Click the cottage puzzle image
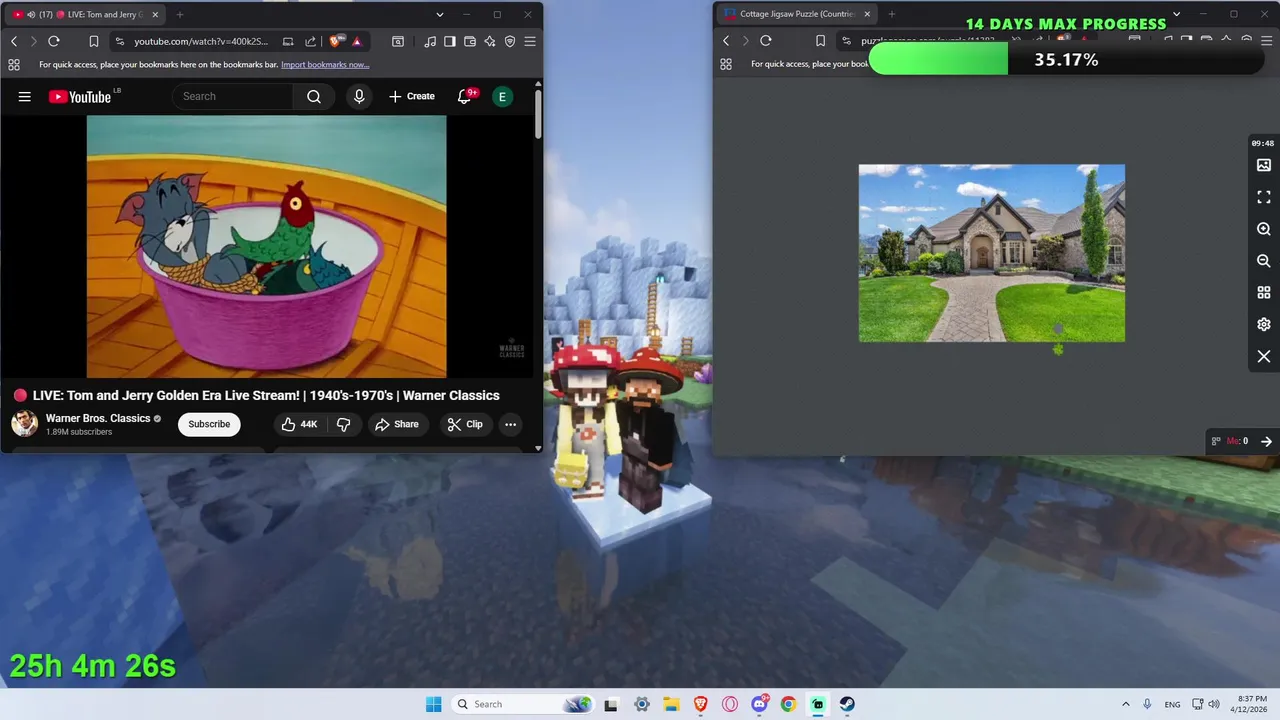Viewport: 1280px width, 720px height. [992, 253]
